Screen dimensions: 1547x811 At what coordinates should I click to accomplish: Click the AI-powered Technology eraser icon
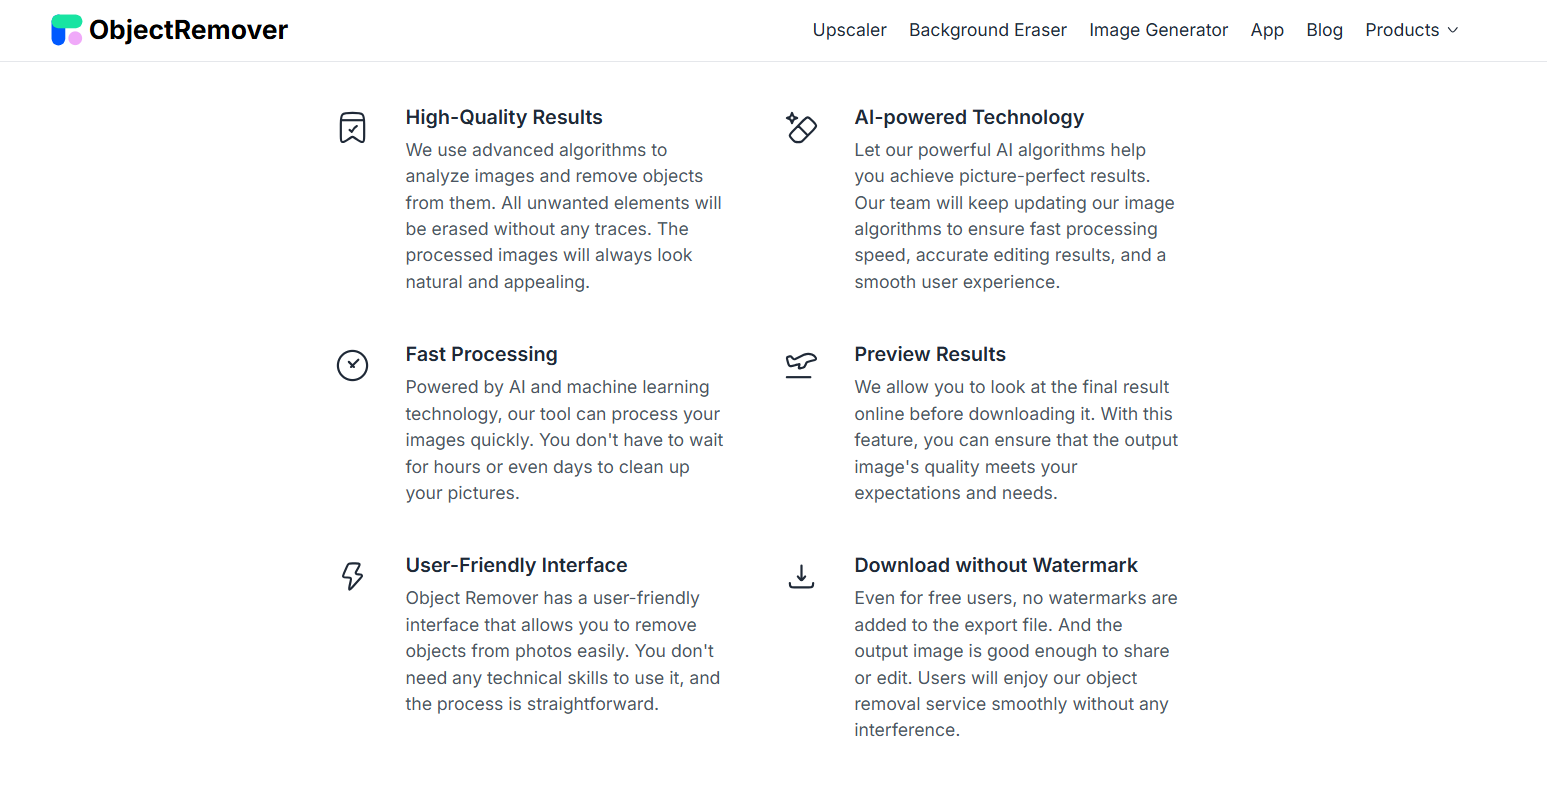tap(801, 128)
